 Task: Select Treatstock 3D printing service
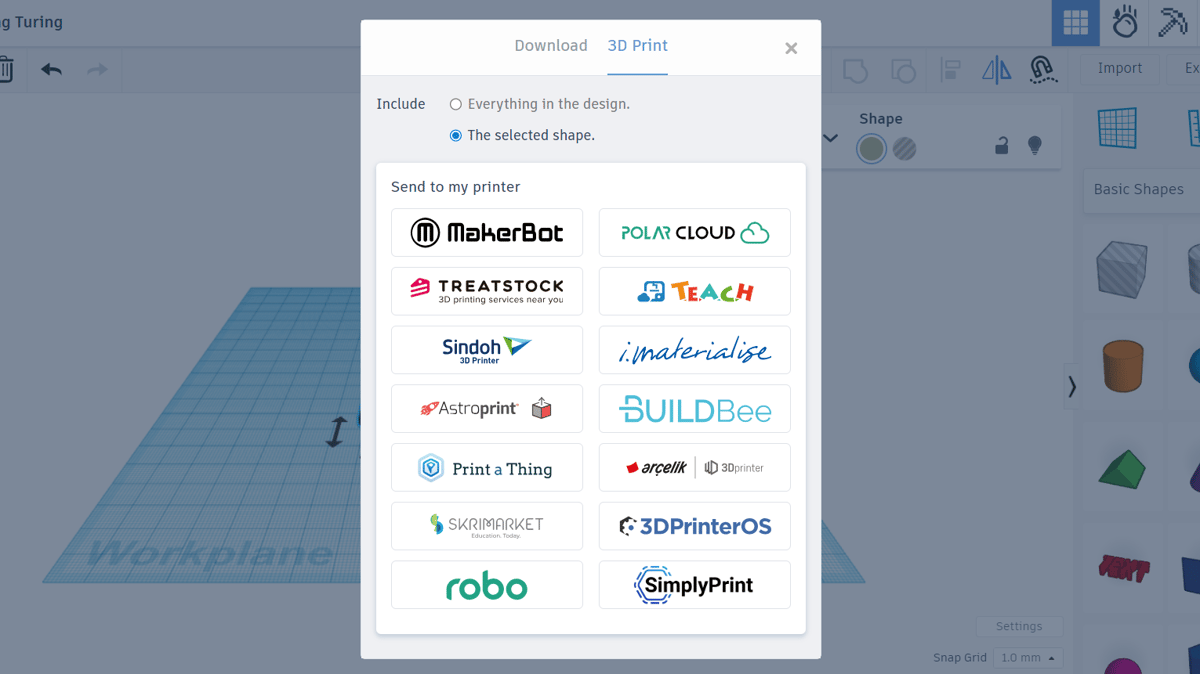click(487, 291)
